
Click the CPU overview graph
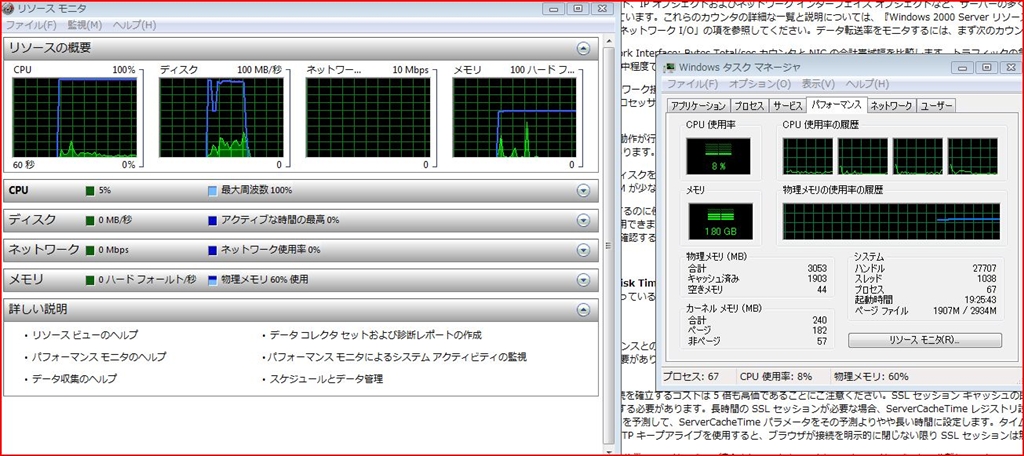coord(74,118)
